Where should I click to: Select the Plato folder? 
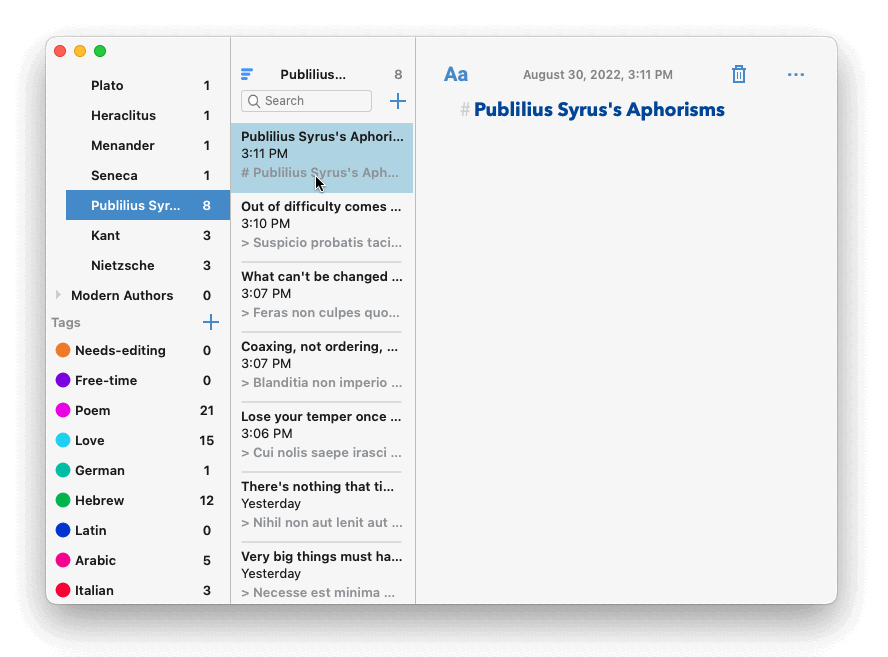(x=148, y=86)
